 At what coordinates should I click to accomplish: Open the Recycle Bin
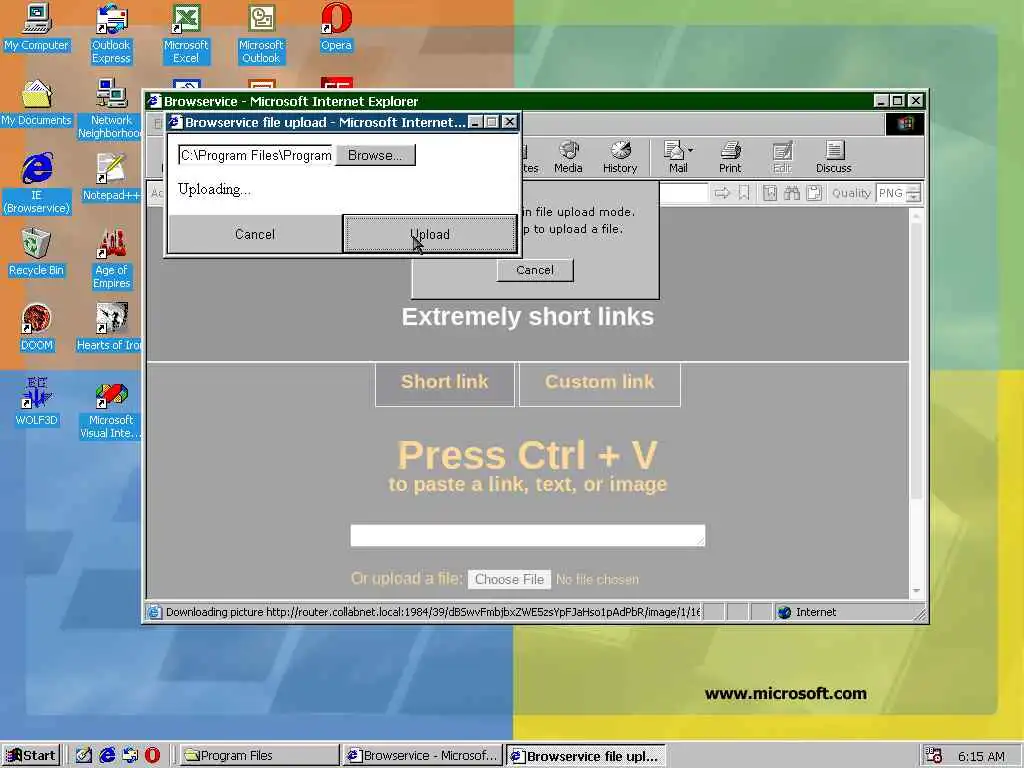tap(36, 252)
